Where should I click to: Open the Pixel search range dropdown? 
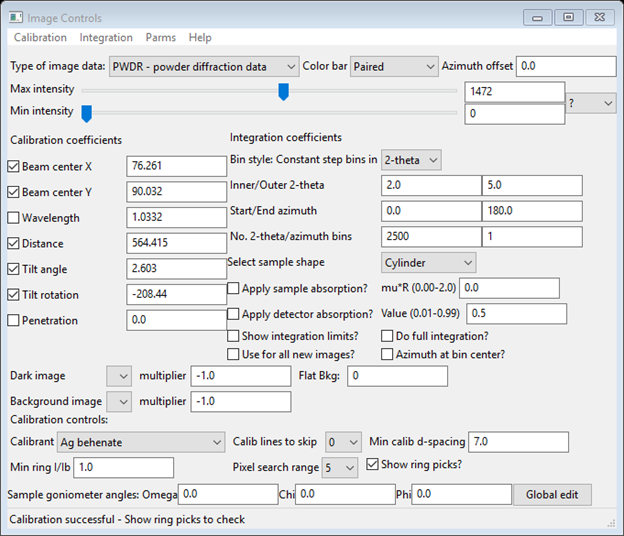[340, 468]
